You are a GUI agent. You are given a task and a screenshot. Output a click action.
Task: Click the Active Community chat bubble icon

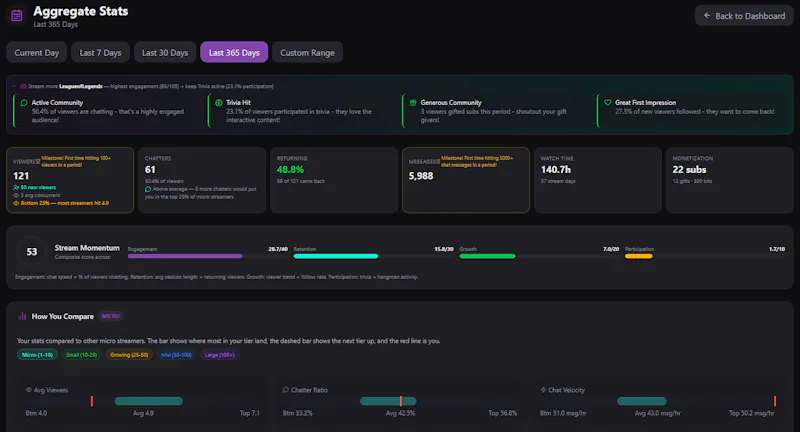point(24,103)
